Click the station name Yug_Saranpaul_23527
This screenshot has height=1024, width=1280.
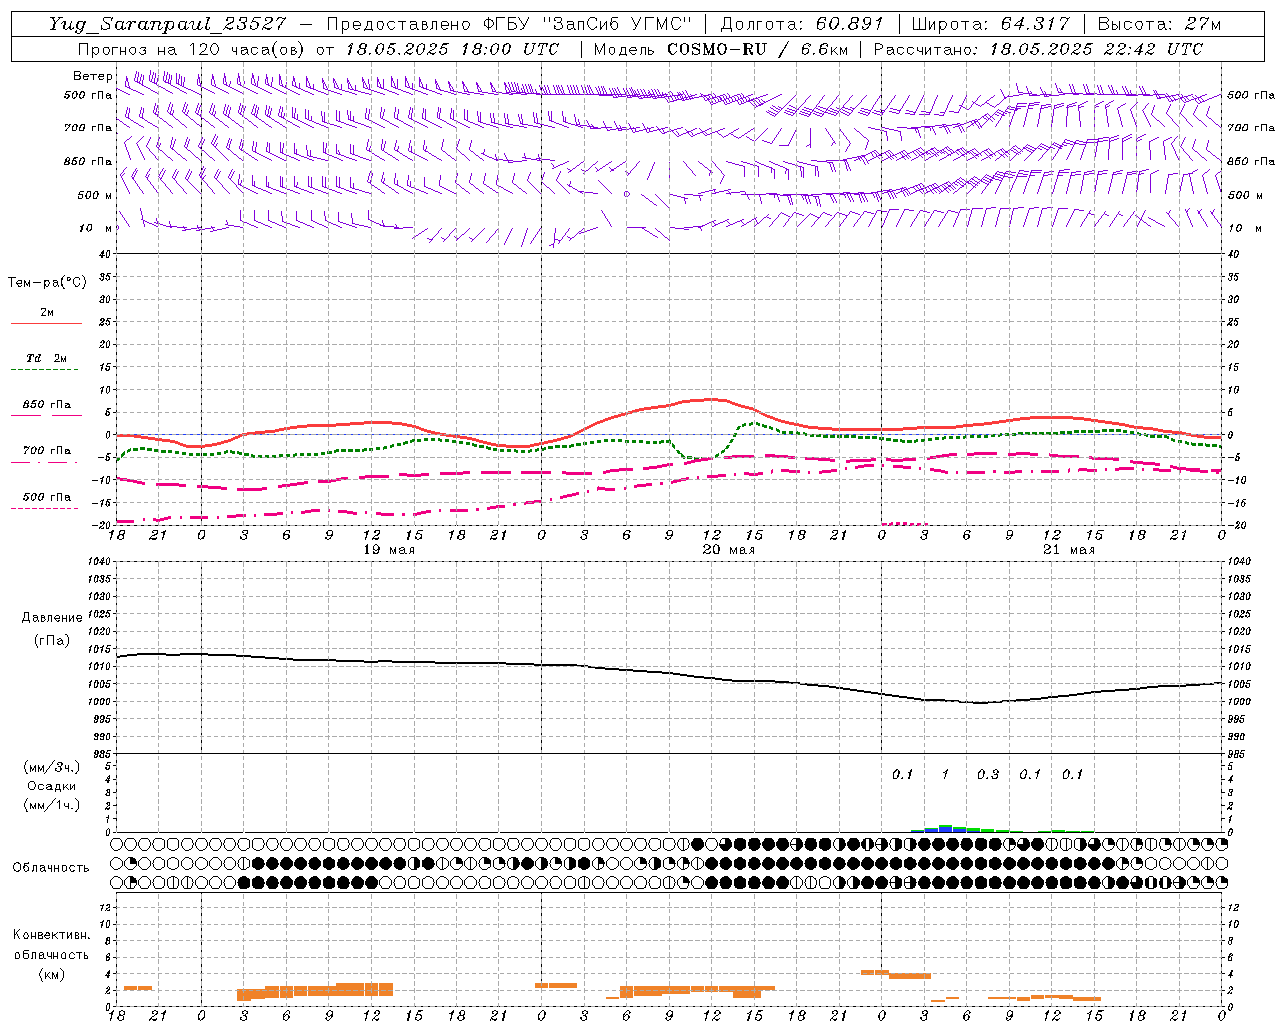pyautogui.click(x=166, y=24)
